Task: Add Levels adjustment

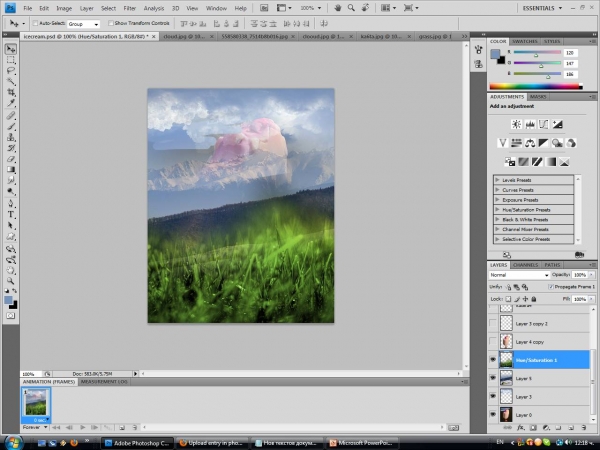Action: [x=530, y=124]
